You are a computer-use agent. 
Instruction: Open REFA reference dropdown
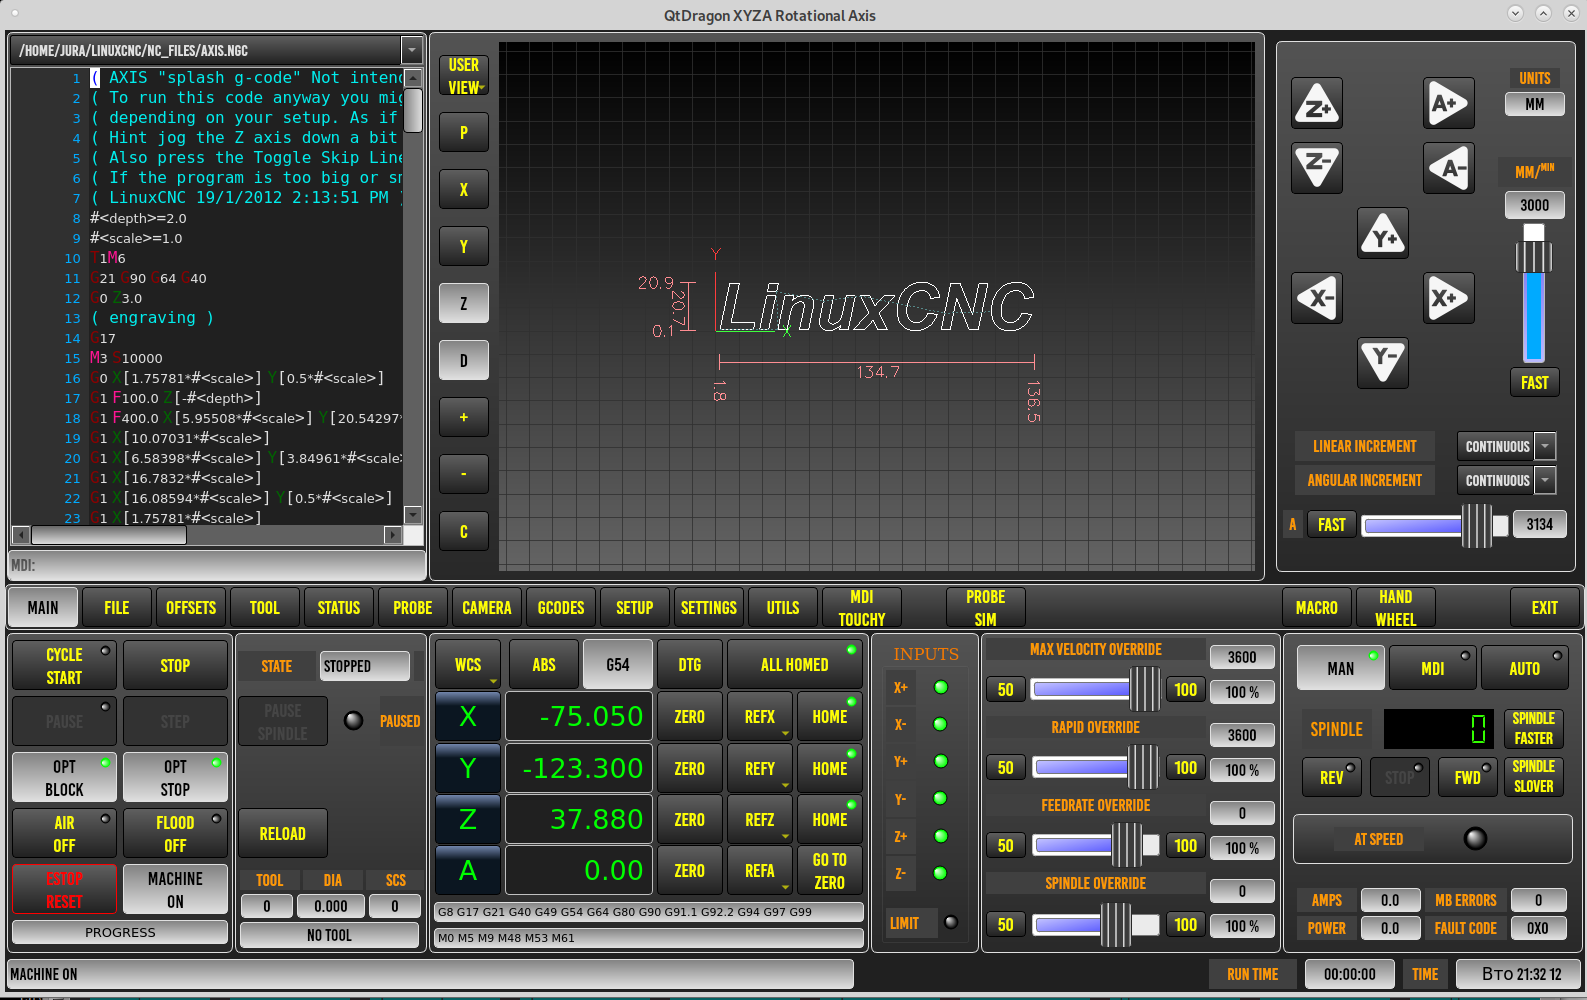pyautogui.click(x=760, y=871)
